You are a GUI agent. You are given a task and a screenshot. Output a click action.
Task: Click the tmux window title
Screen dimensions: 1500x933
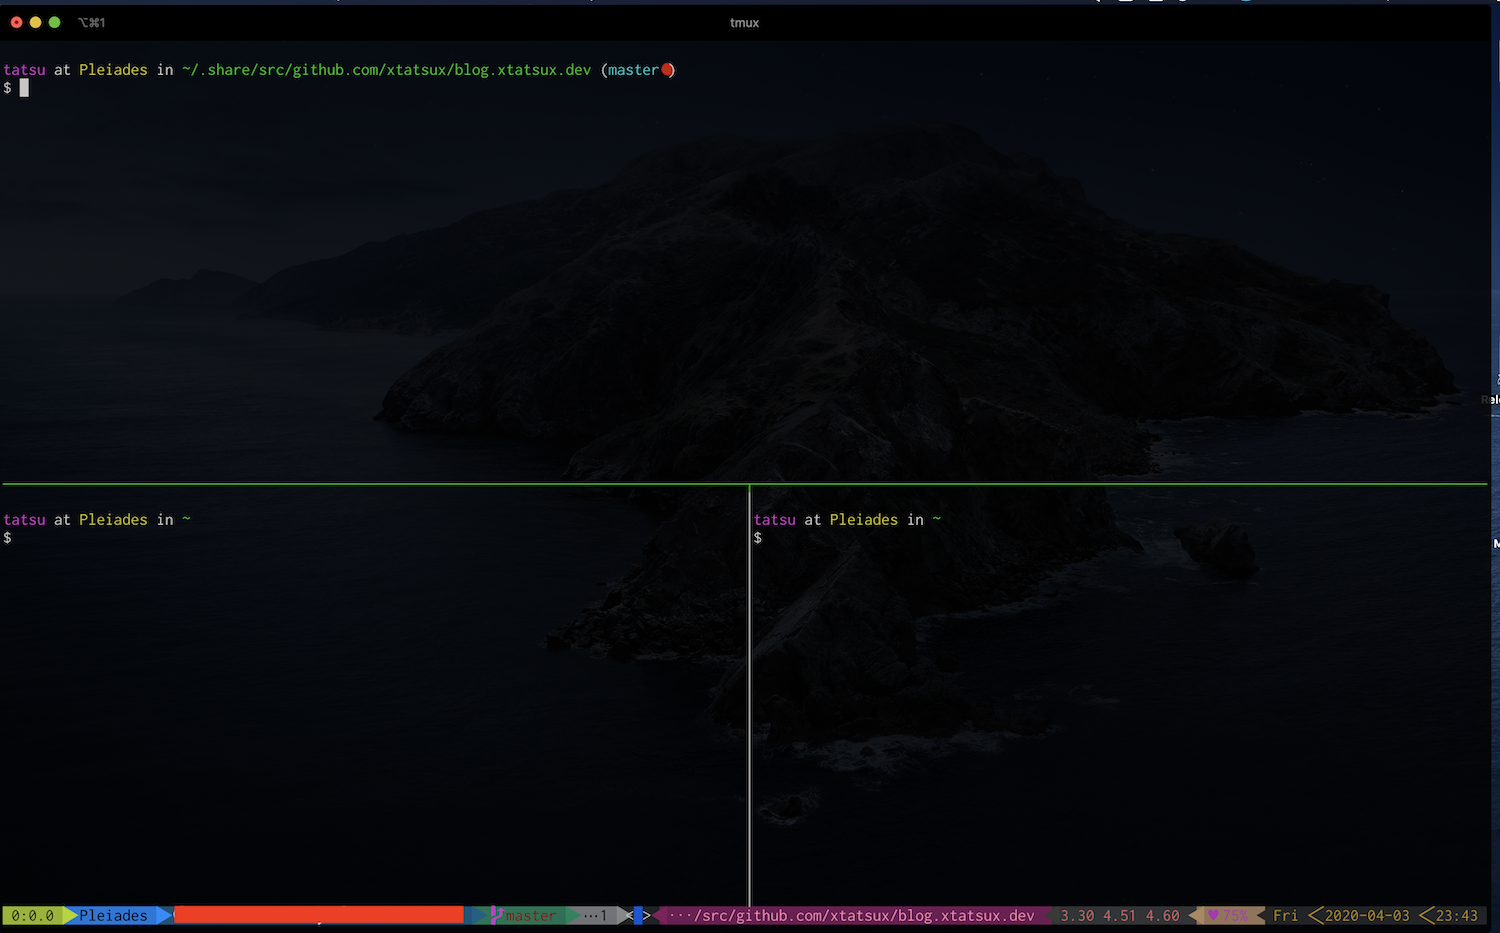pos(744,22)
